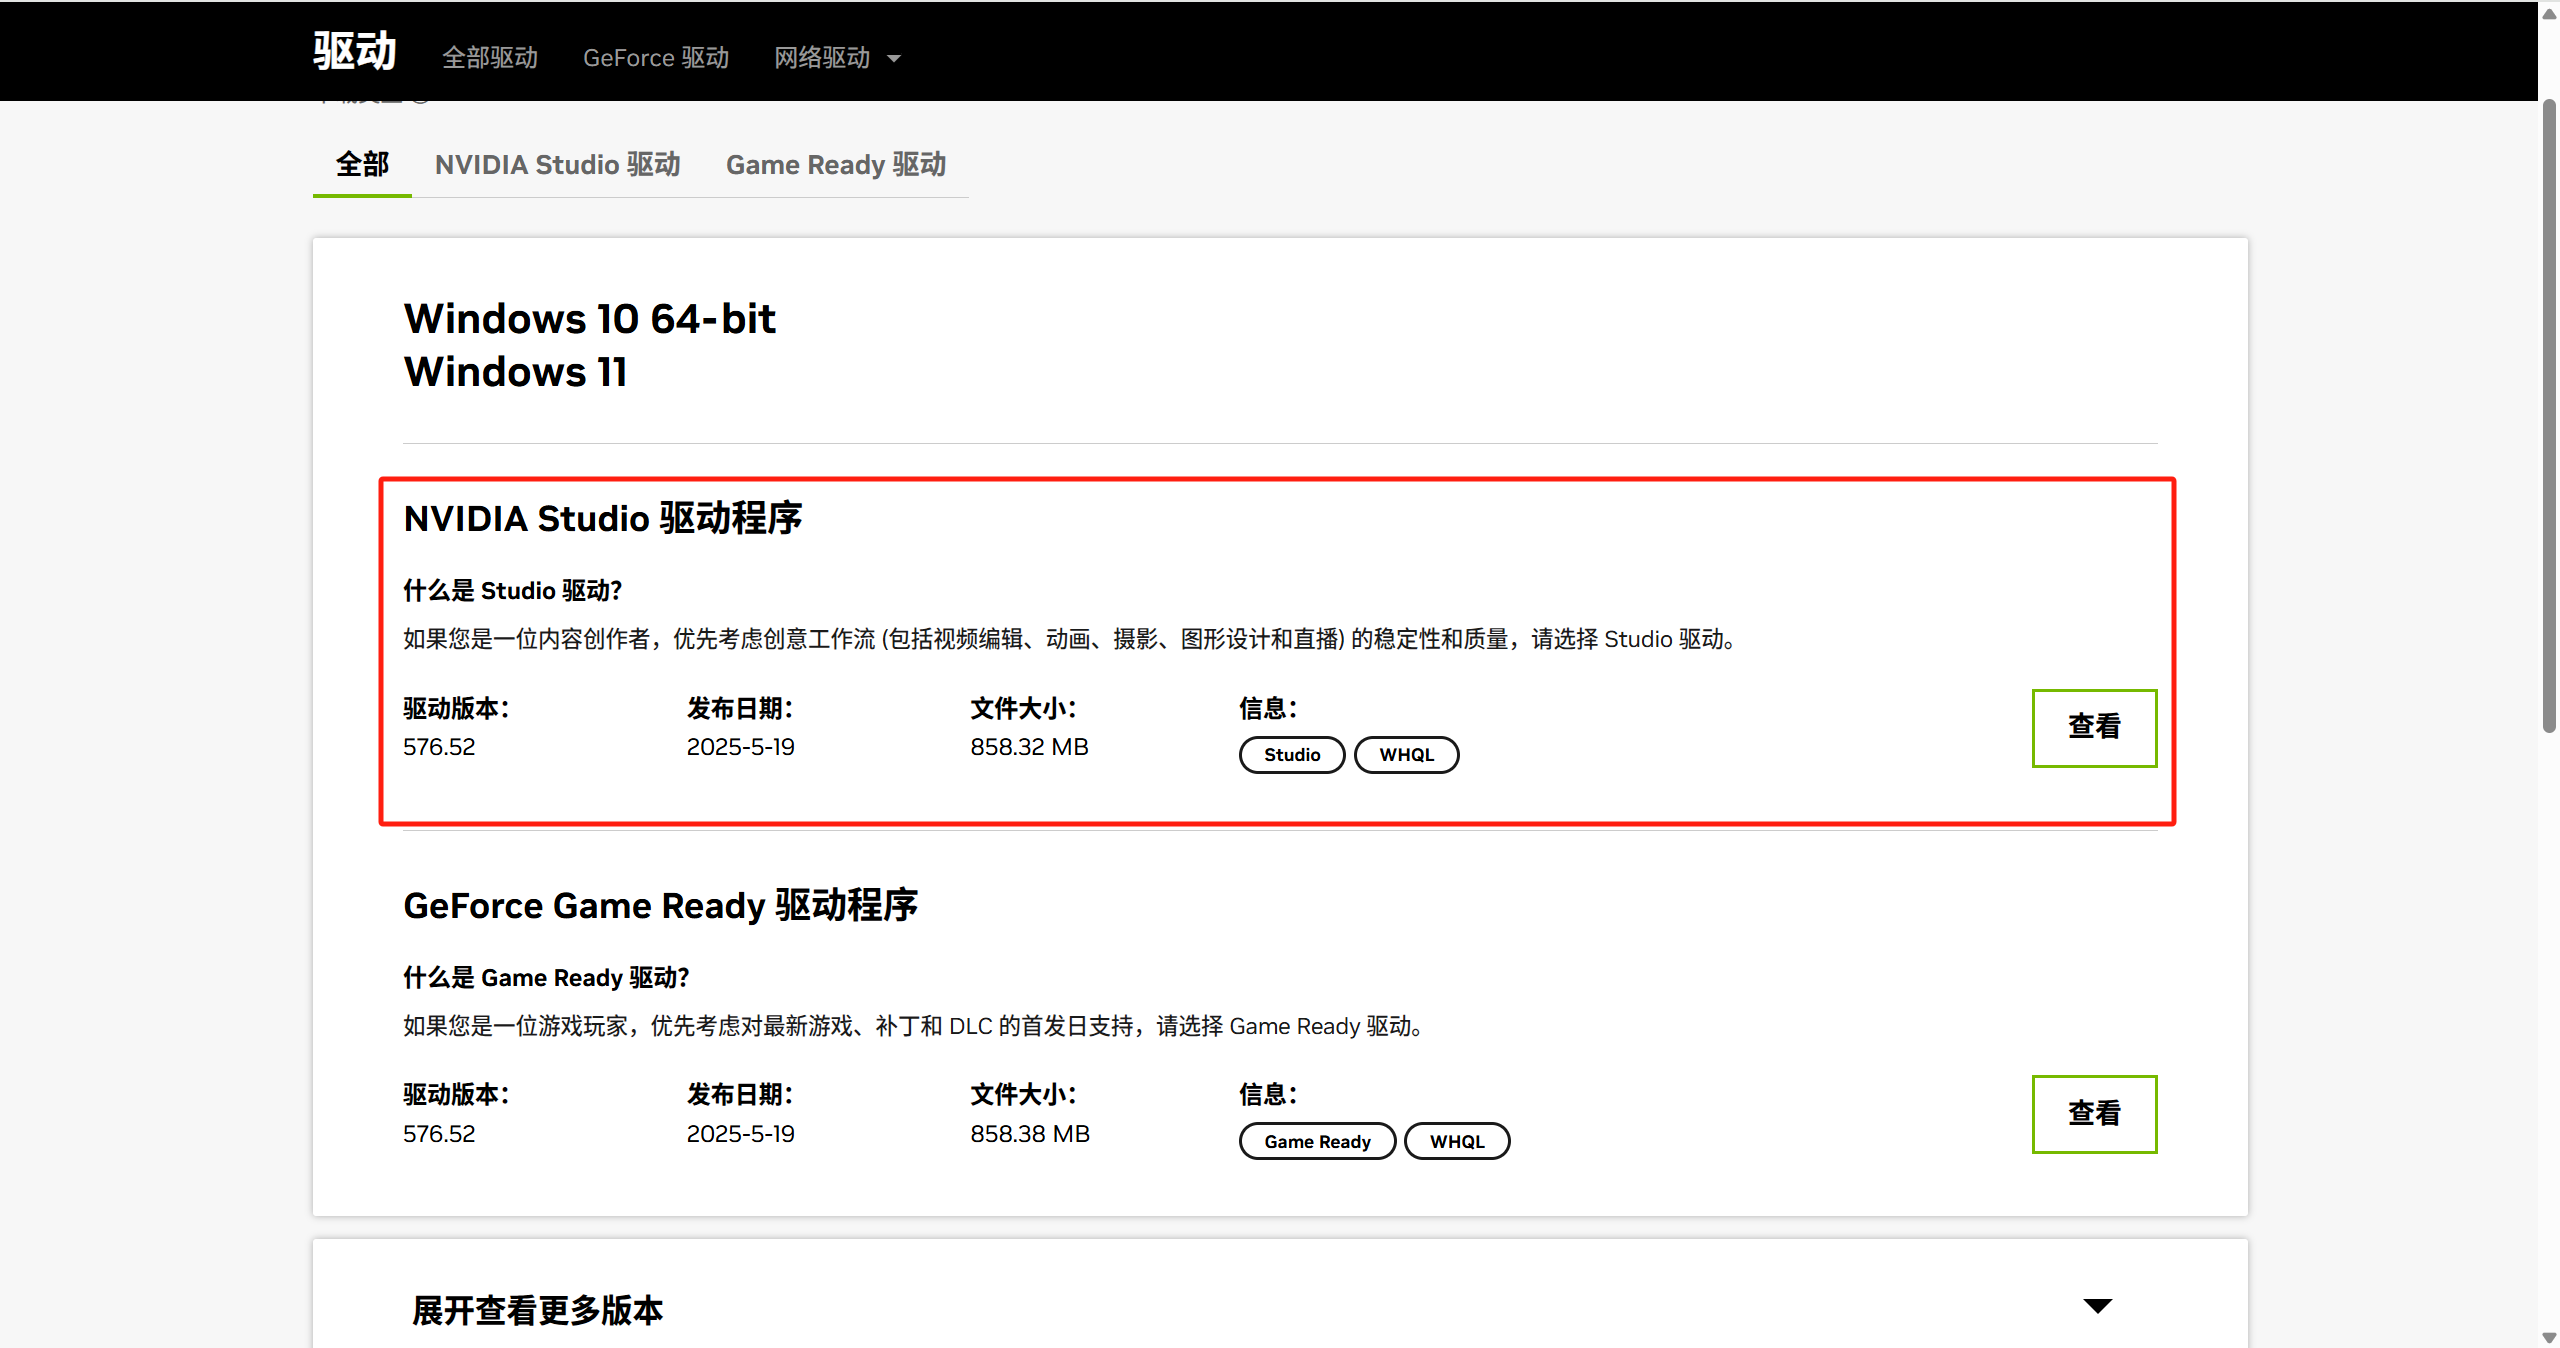Click the Game Ready info badge
This screenshot has height=1348, width=2560.
(1316, 1141)
